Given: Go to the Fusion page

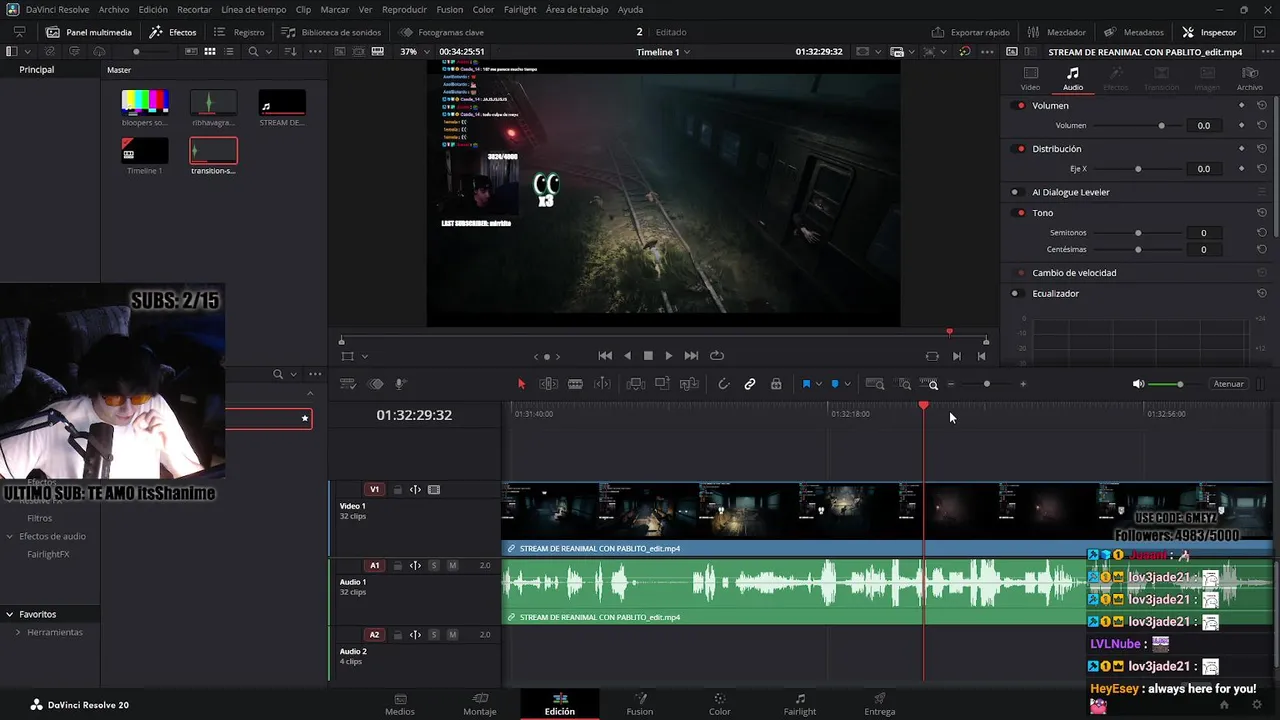Looking at the screenshot, I should 640,704.
